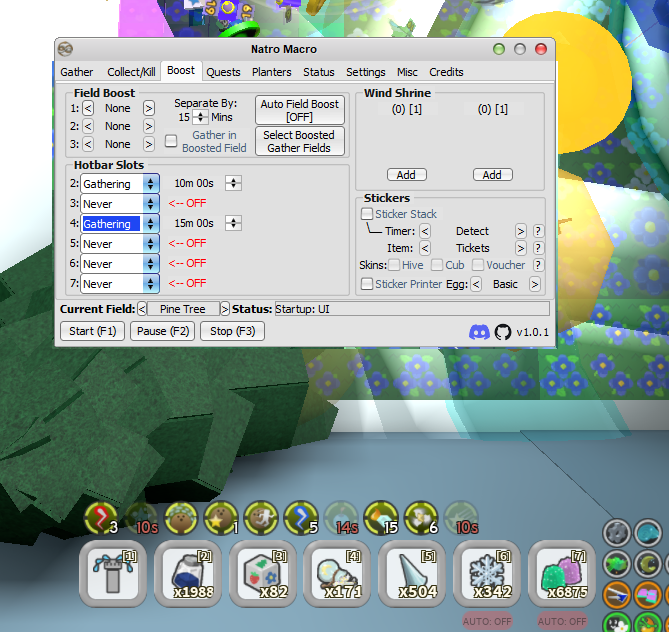Click the left Wind Shrine Add button
Image resolution: width=669 pixels, height=632 pixels.
(407, 175)
